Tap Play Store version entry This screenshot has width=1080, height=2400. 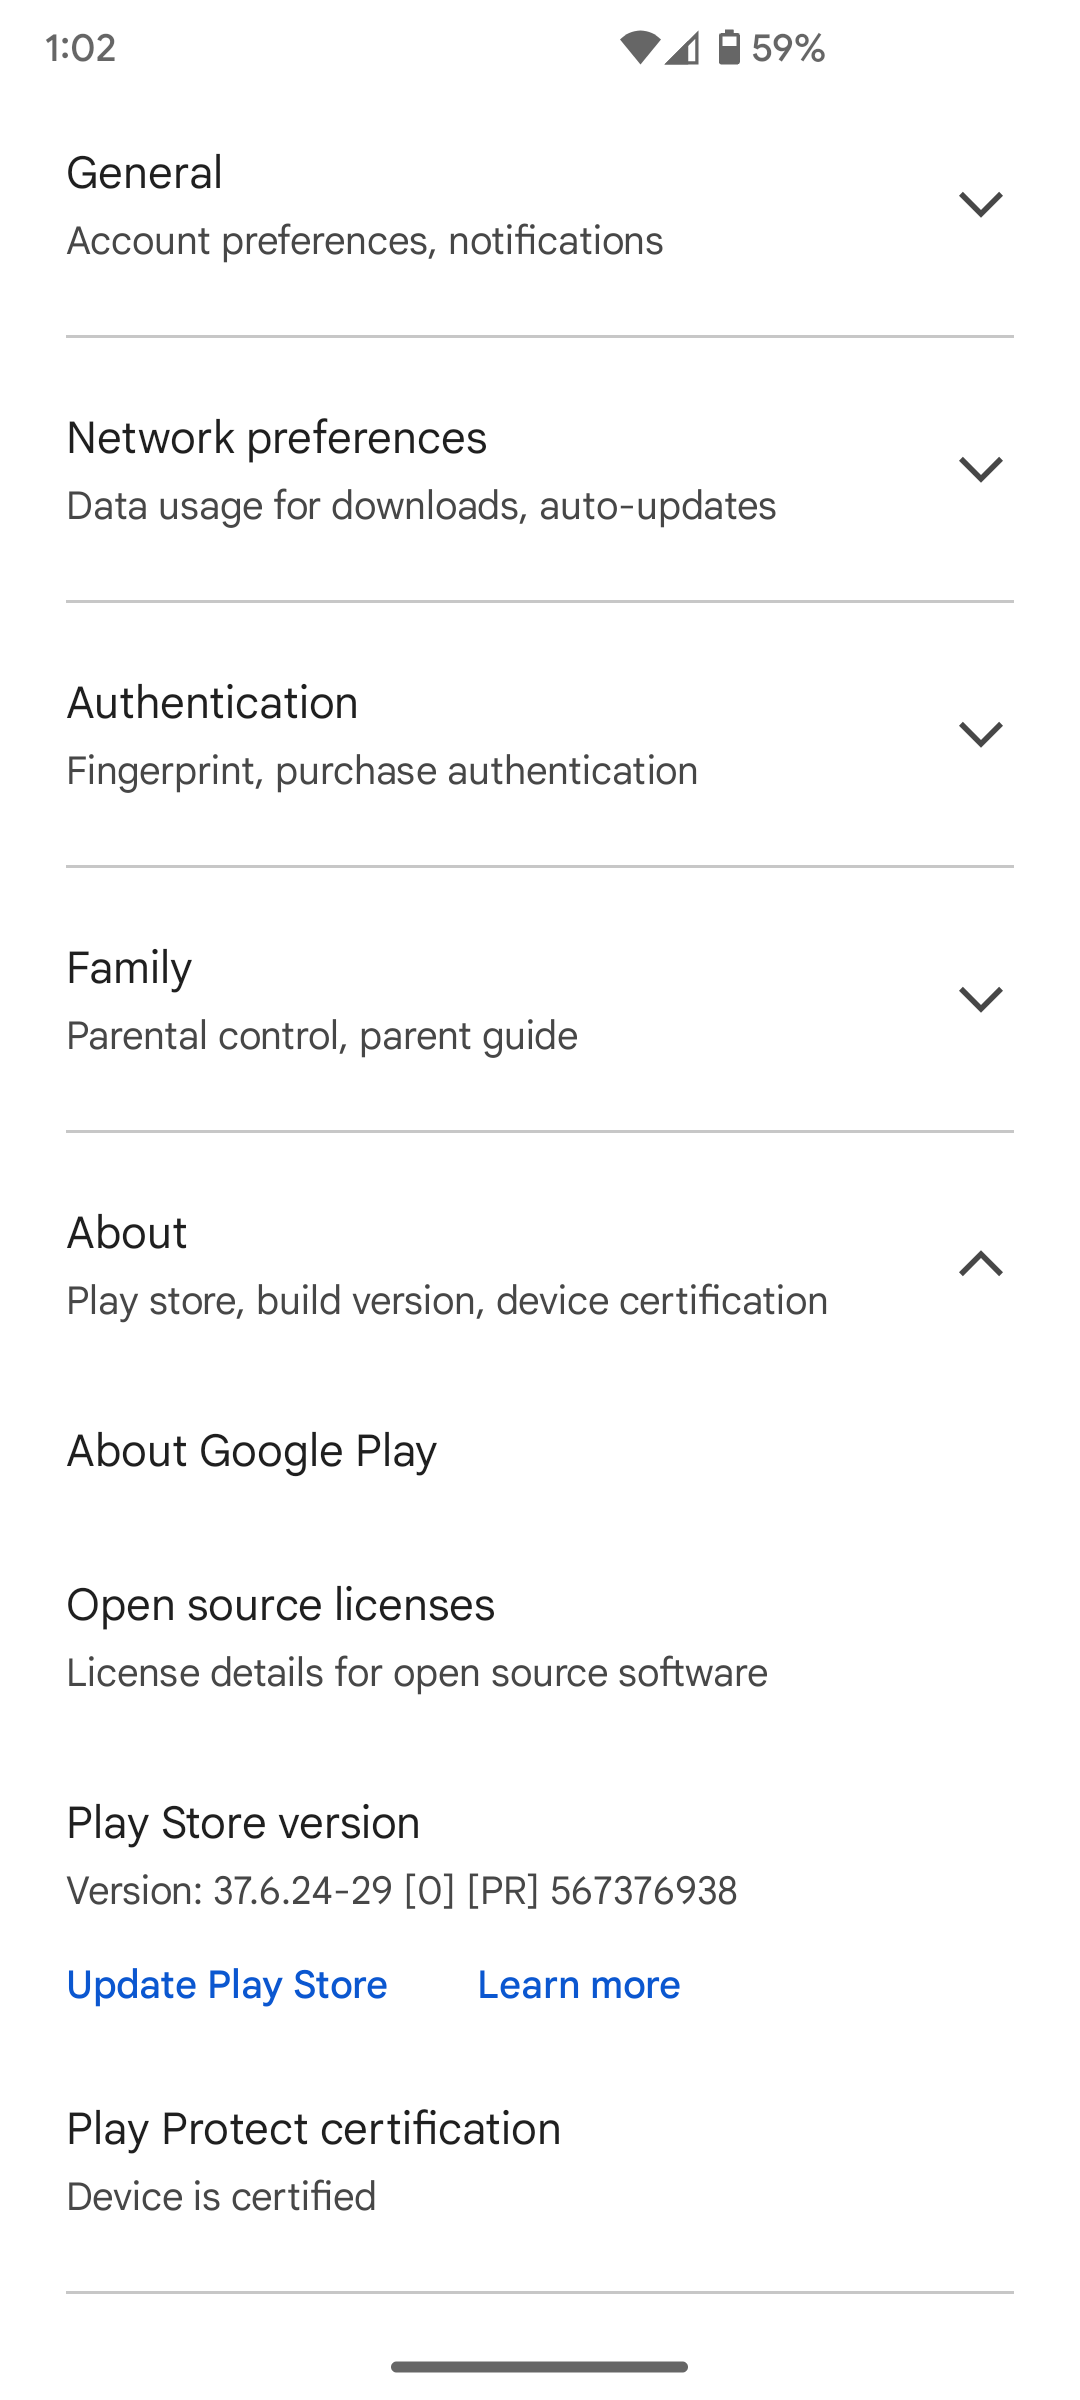point(243,1823)
